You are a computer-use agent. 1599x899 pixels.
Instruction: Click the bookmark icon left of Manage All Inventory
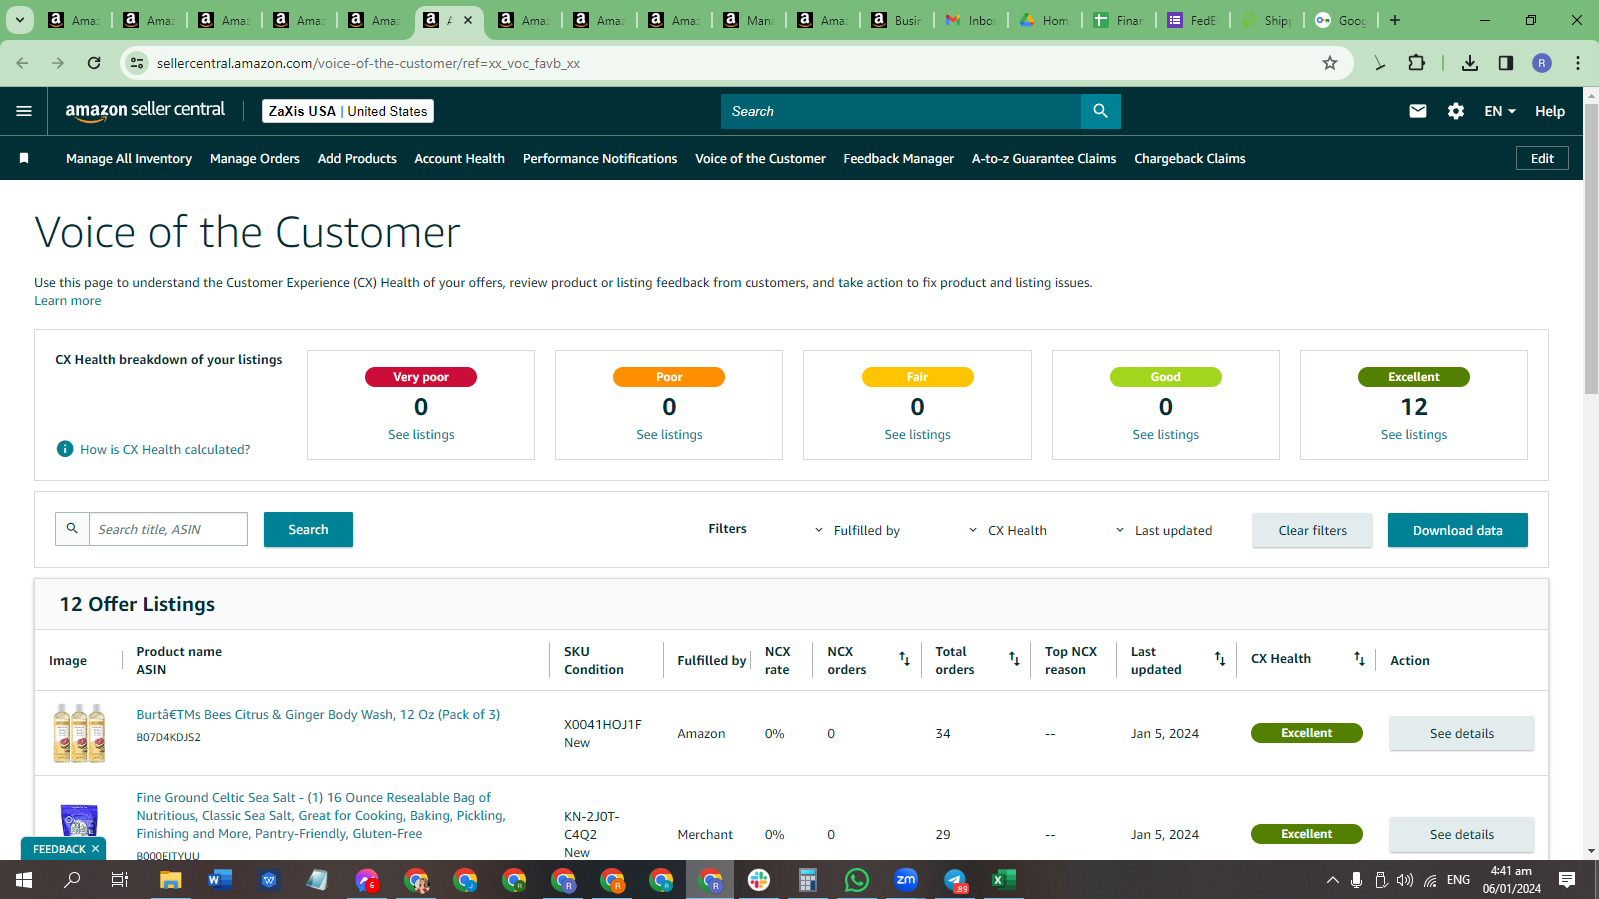point(24,158)
